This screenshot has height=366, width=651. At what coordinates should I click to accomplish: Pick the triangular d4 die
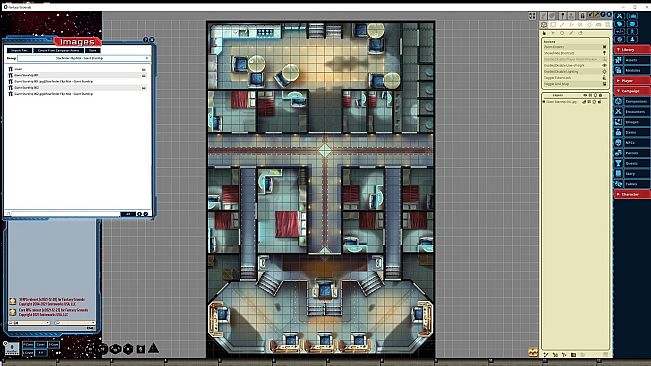153,348
